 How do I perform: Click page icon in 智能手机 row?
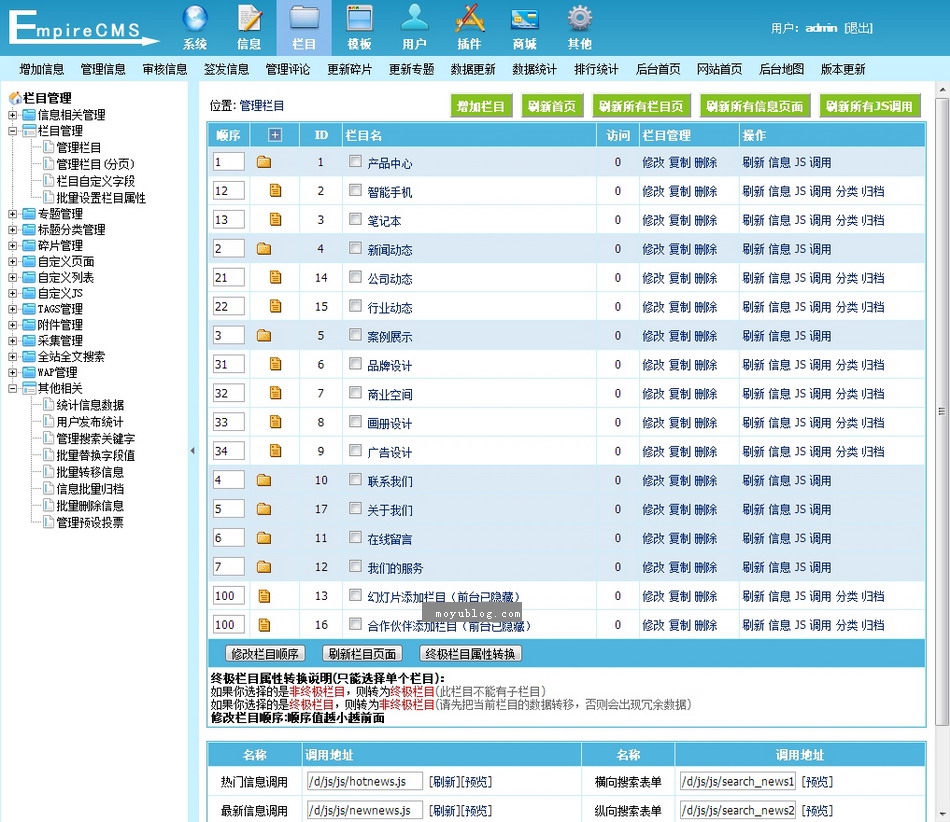[275, 191]
